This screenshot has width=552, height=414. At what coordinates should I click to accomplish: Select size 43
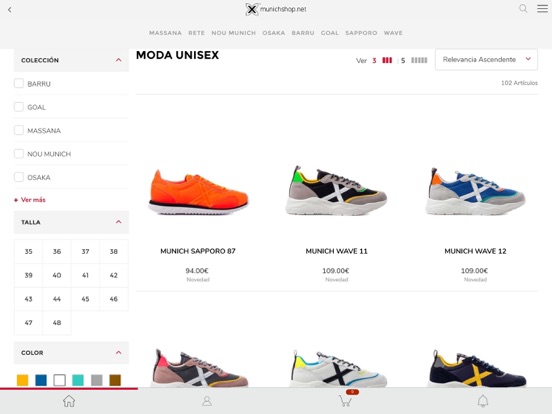coord(29,299)
